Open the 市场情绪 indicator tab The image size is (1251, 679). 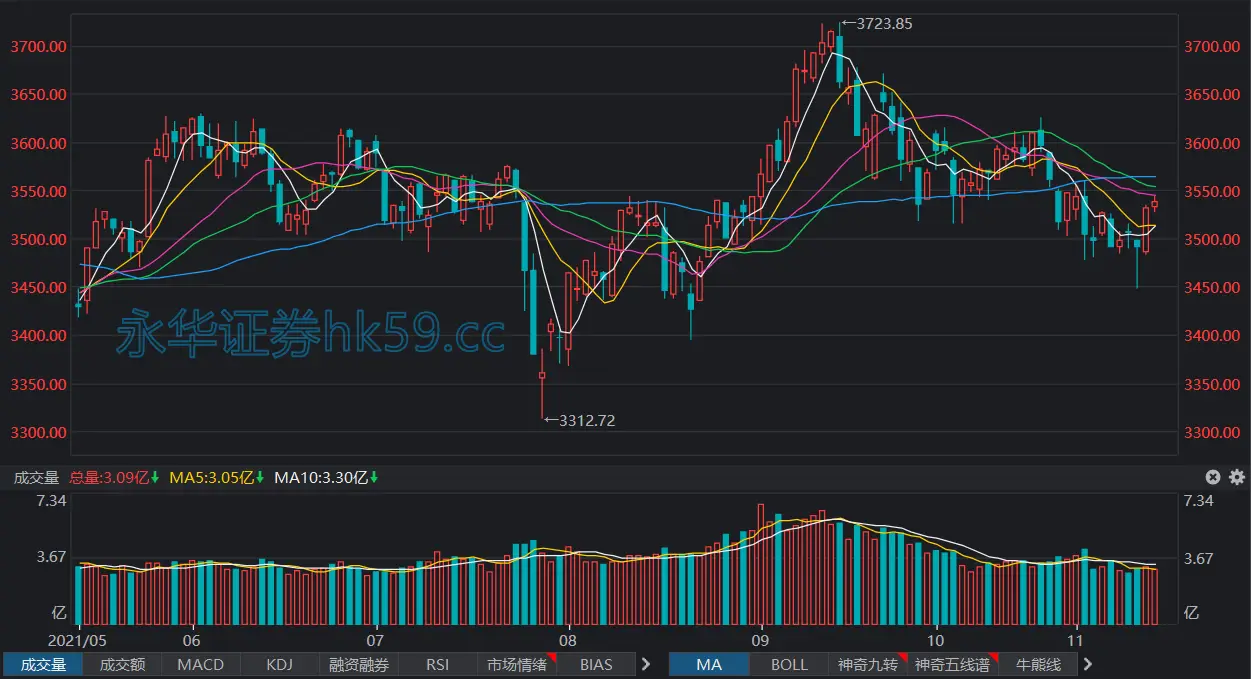coord(517,664)
